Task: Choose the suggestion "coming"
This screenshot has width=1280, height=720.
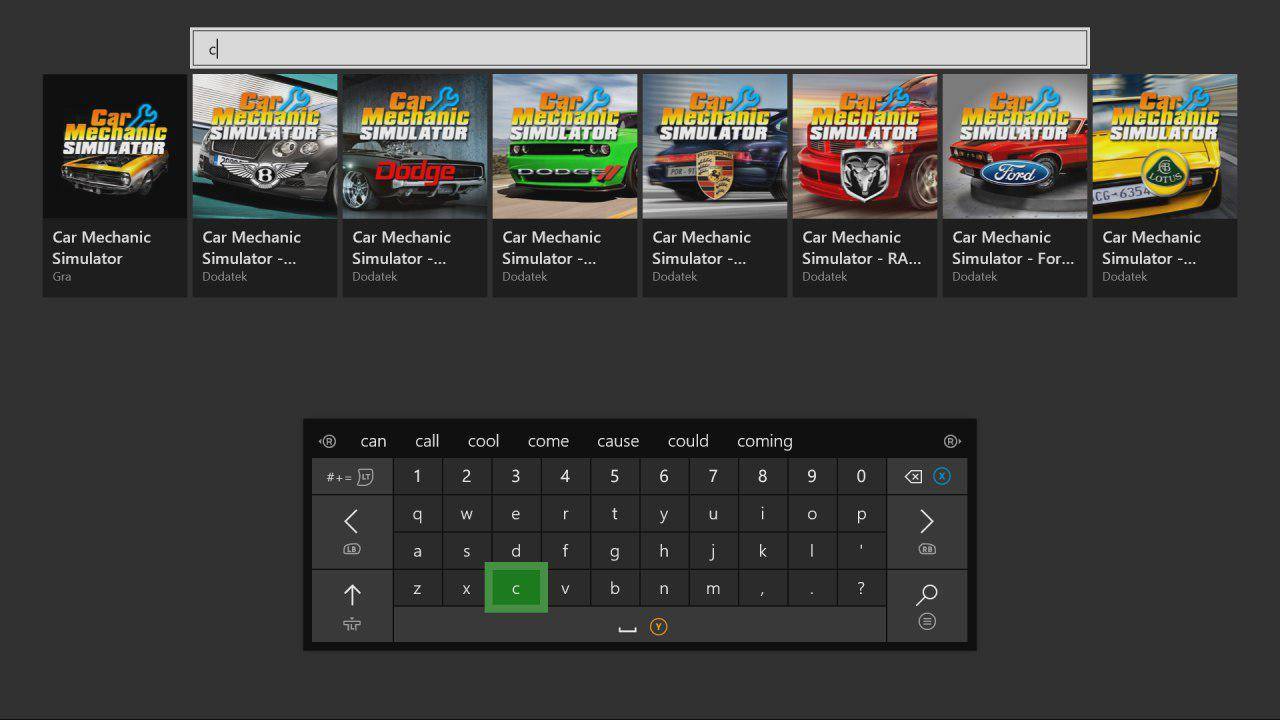Action: [765, 441]
